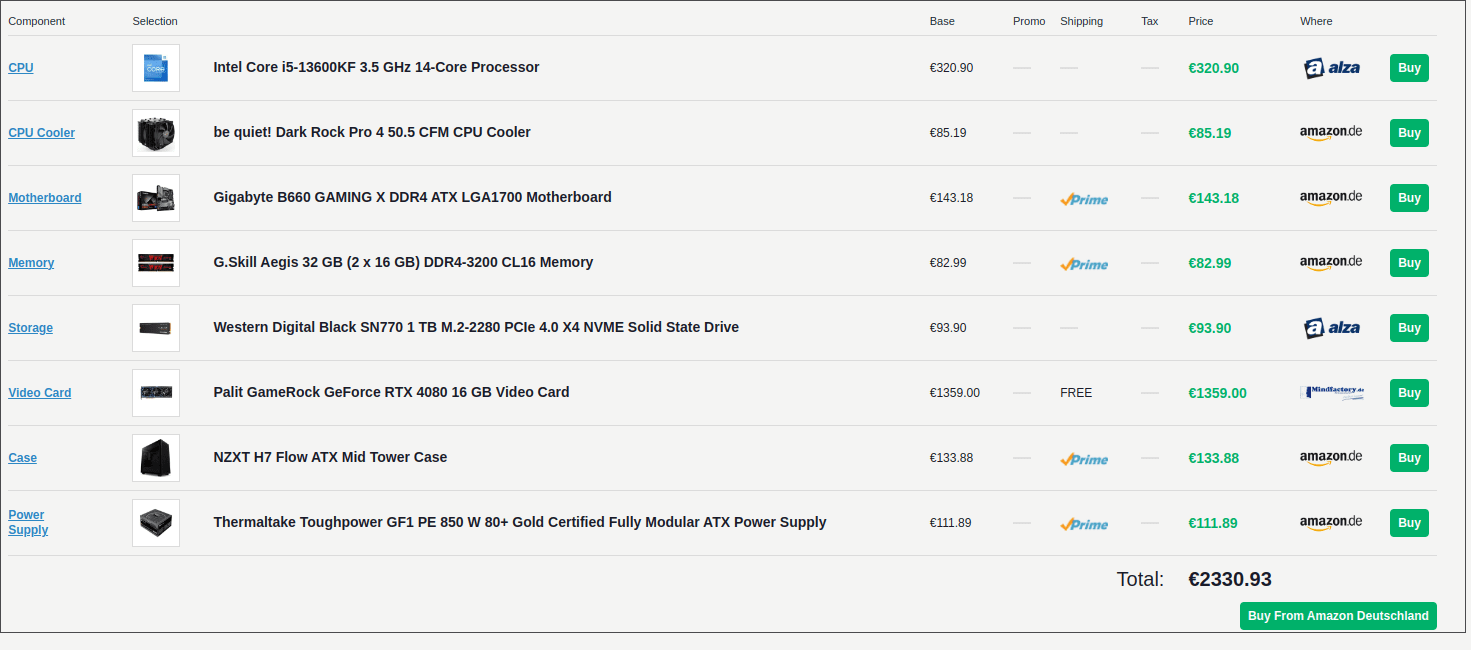Screen dimensions: 1471x650
Task: Click the Dark Rock Pro 4 cooler image
Action: [156, 133]
